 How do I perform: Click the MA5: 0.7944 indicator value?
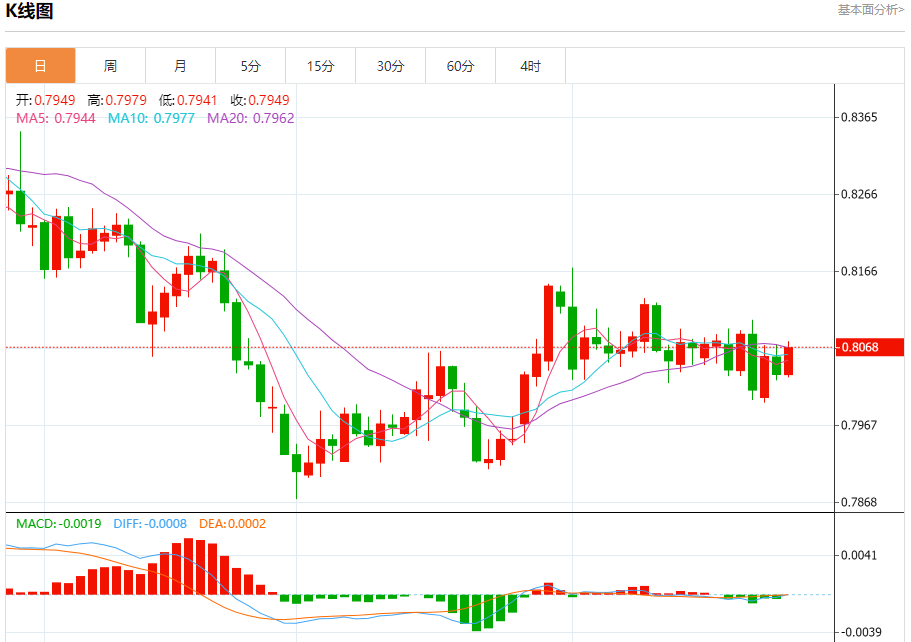pyautogui.click(x=56, y=119)
